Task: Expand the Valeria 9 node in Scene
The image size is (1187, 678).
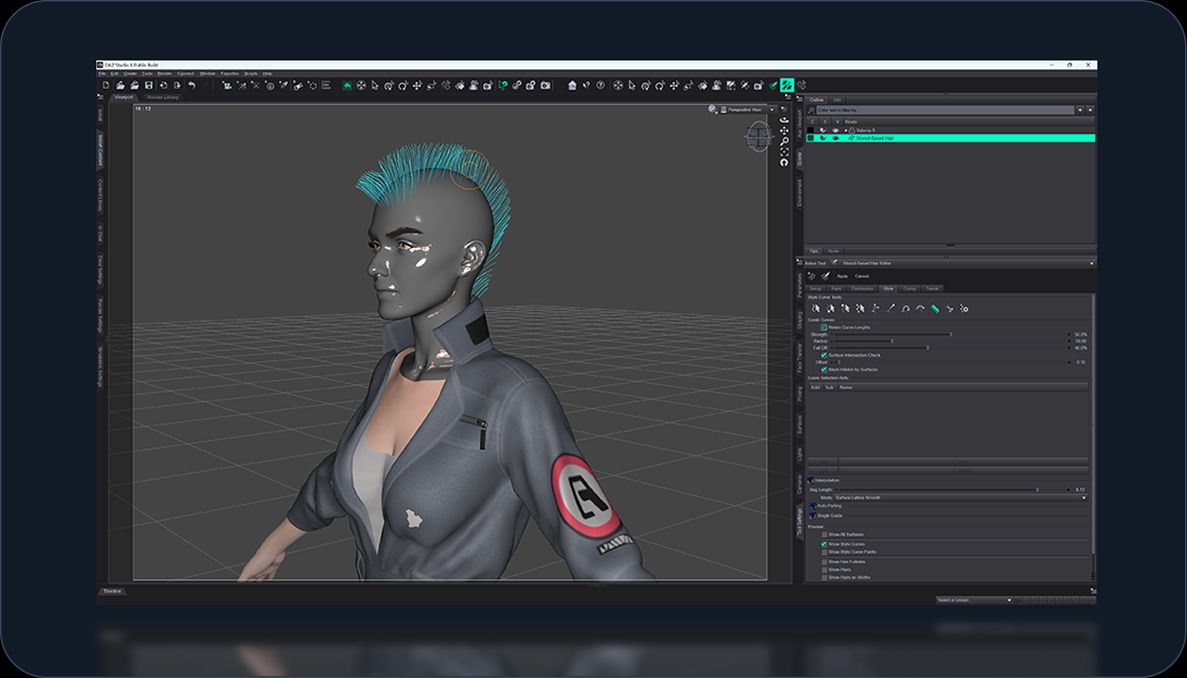Action: coord(846,130)
